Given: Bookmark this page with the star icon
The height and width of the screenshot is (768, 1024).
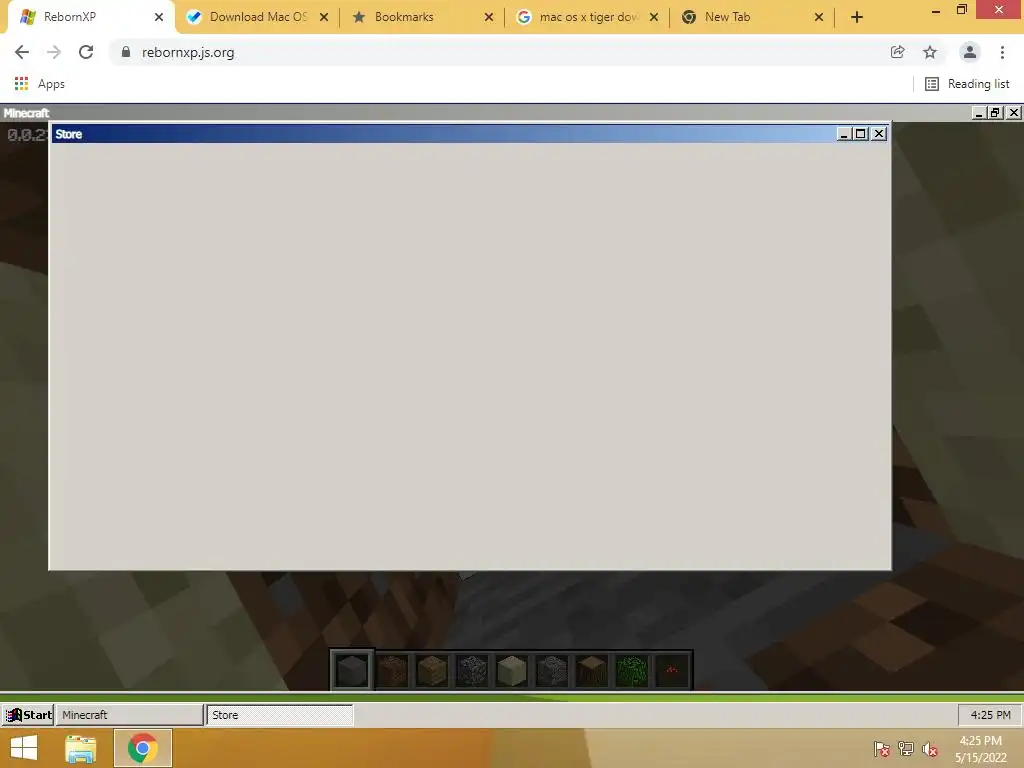Looking at the screenshot, I should point(930,52).
